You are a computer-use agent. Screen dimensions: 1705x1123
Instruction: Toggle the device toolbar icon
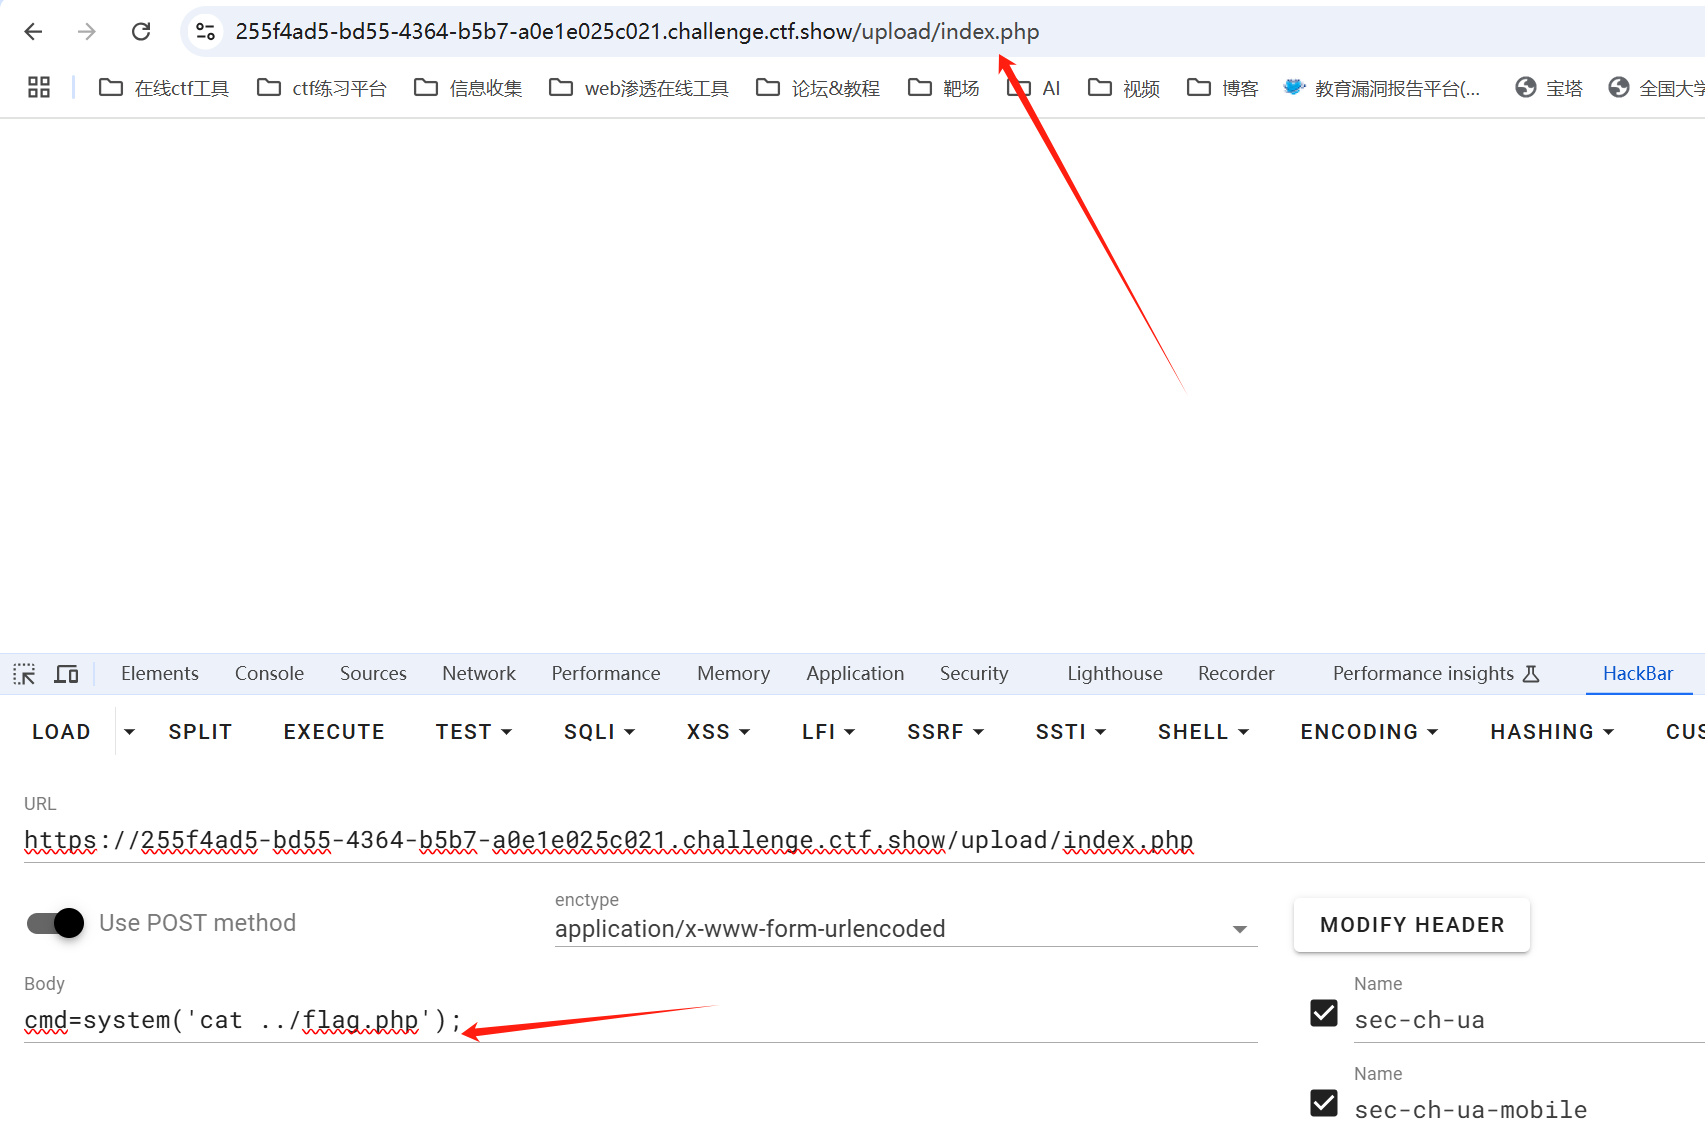click(66, 674)
